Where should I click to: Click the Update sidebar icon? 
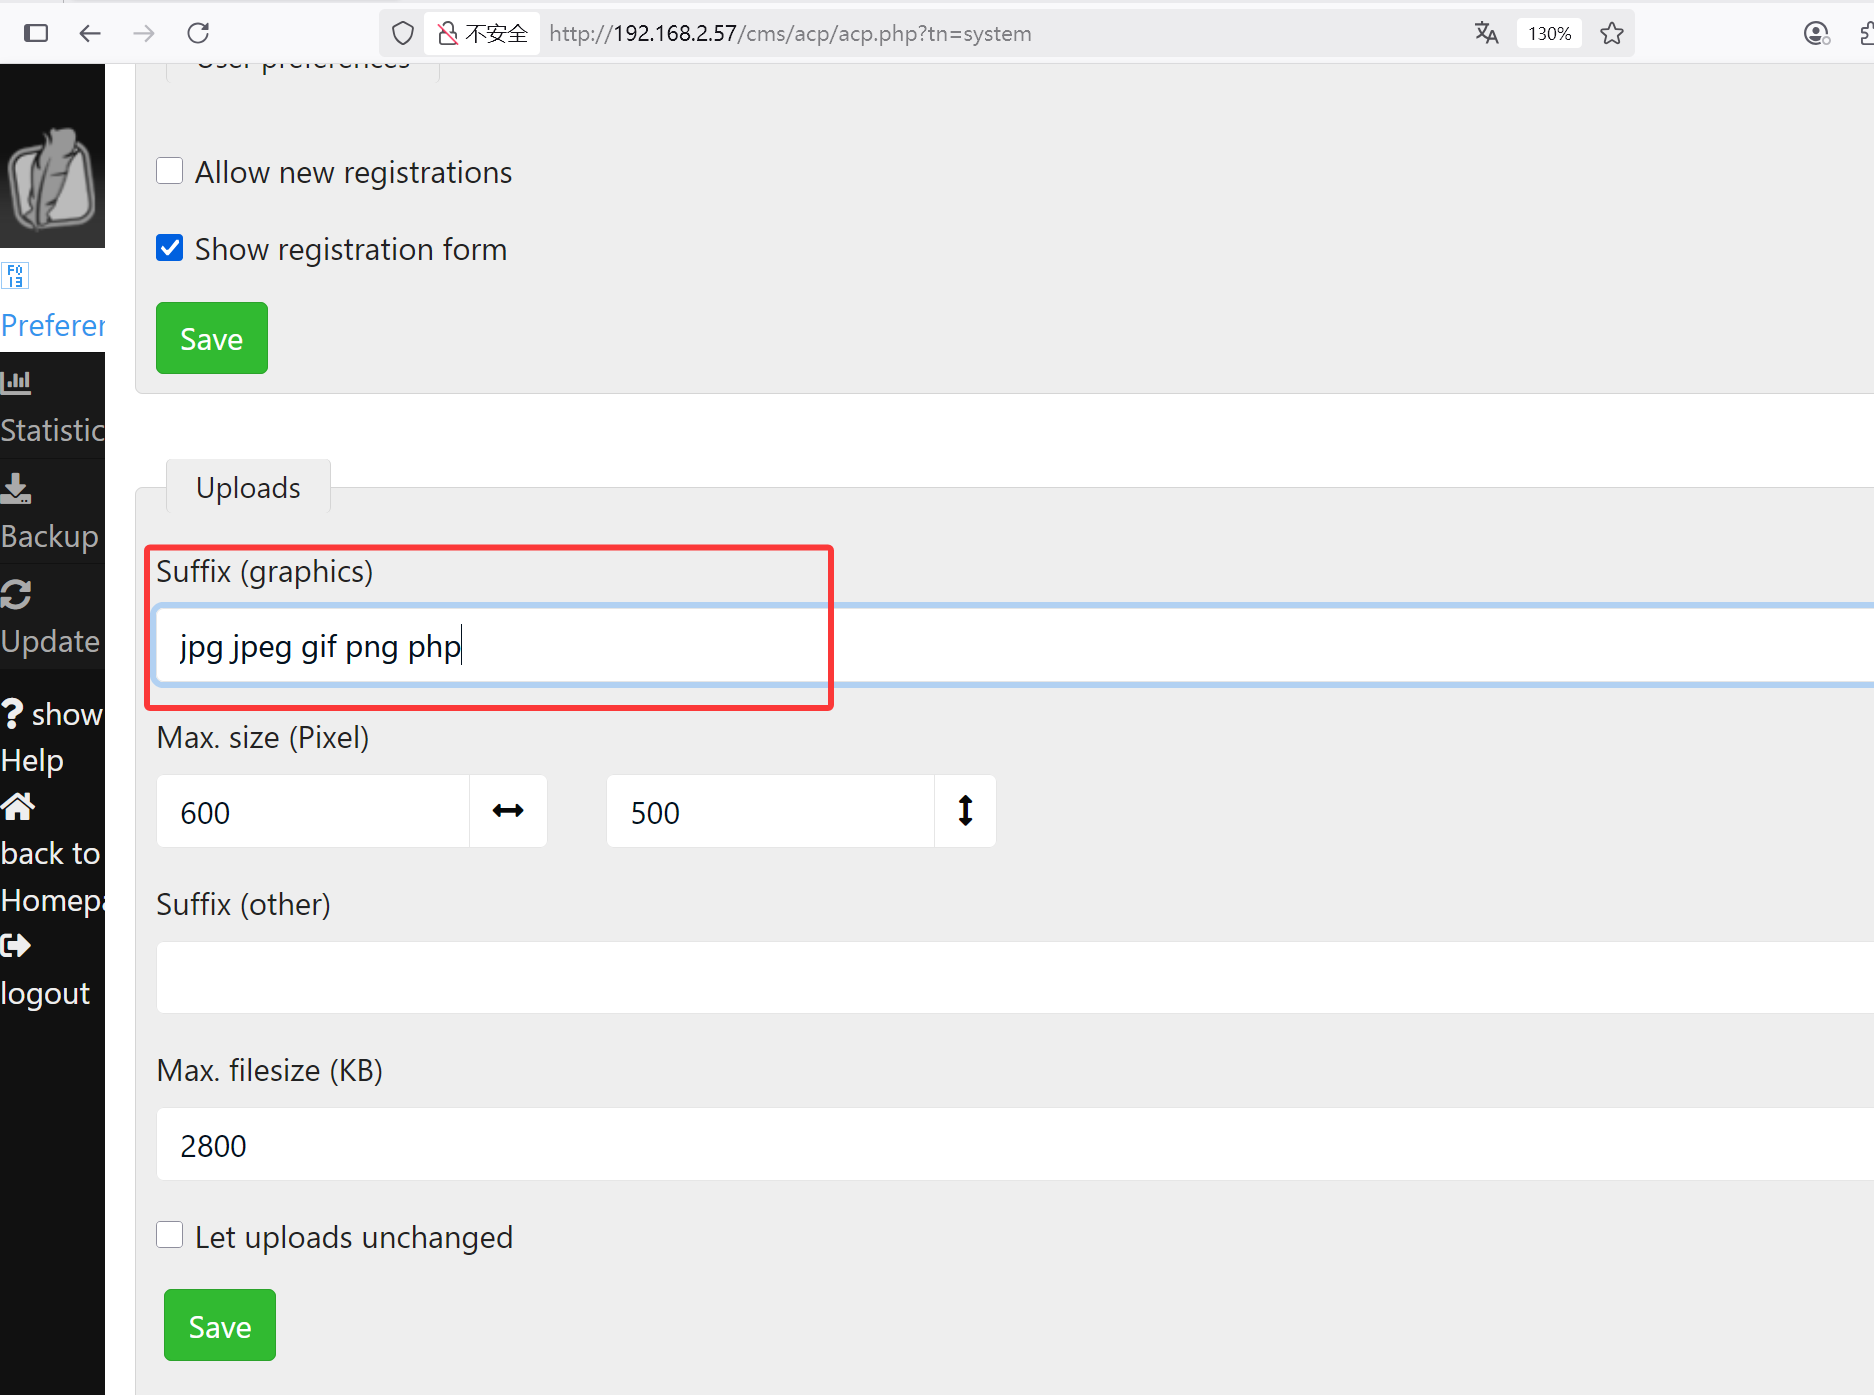(17, 594)
